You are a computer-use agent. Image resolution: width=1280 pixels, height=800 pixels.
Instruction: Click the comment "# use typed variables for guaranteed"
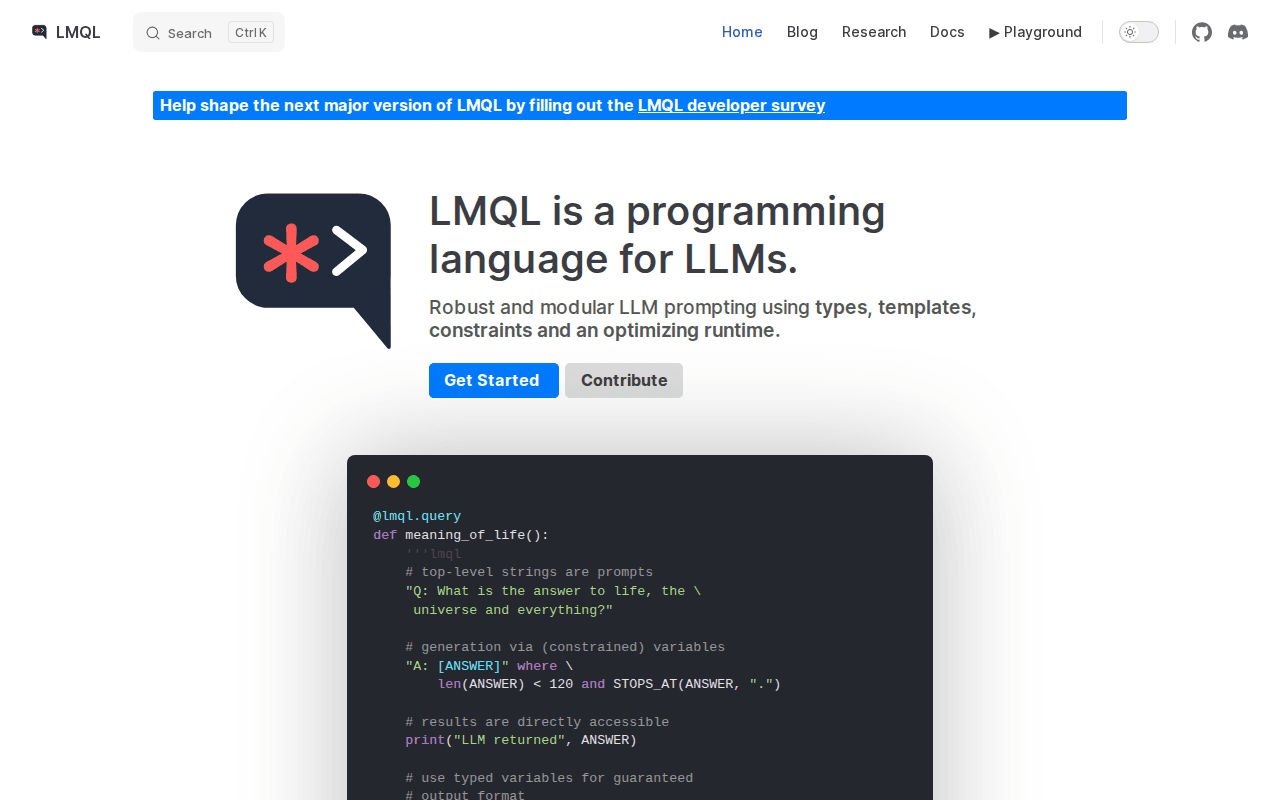tap(549, 778)
